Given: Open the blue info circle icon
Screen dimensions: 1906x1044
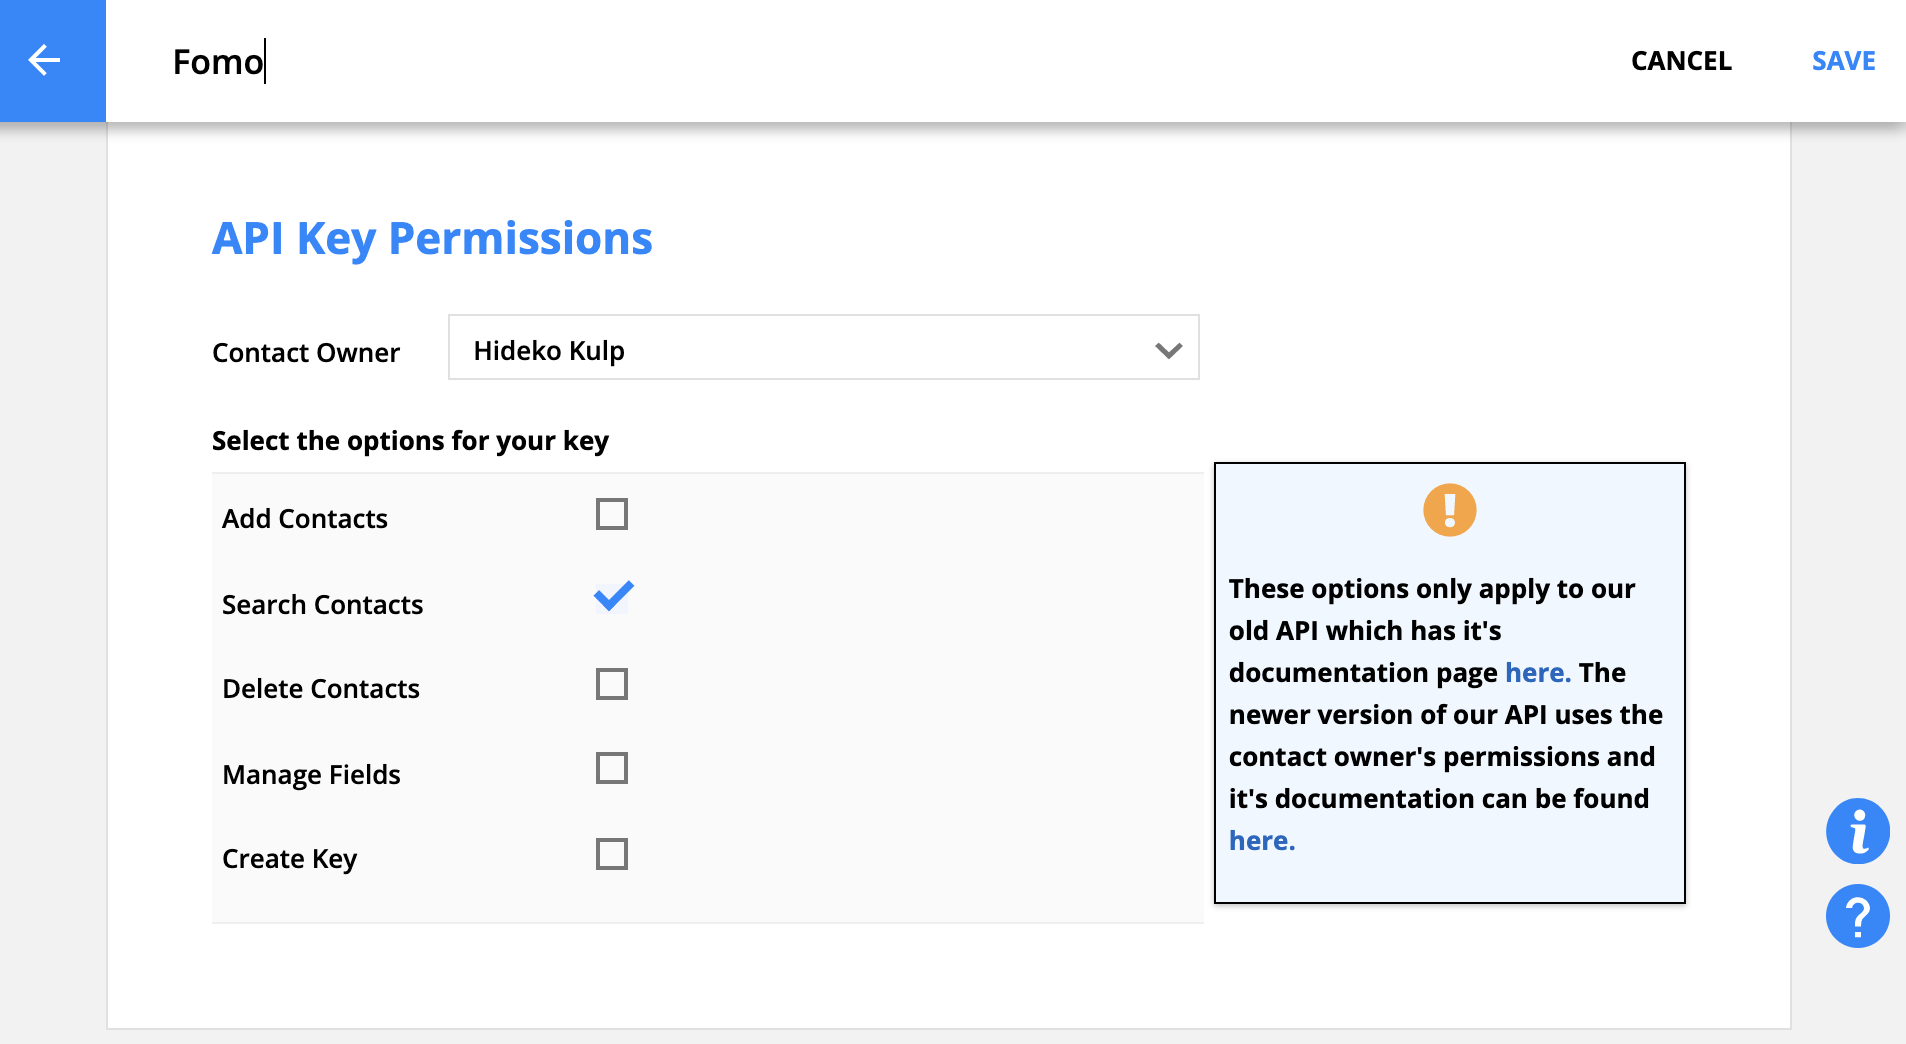Looking at the screenshot, I should (x=1857, y=831).
